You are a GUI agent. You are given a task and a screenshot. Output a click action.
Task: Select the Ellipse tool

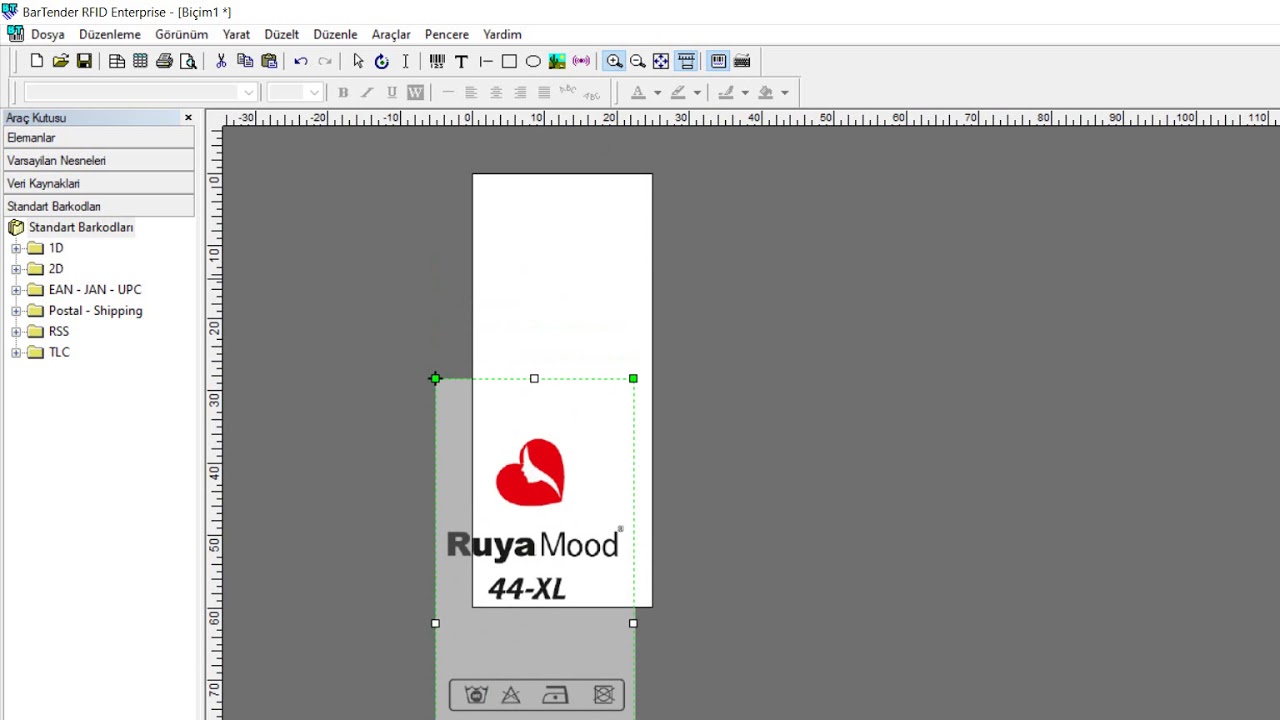click(x=533, y=61)
